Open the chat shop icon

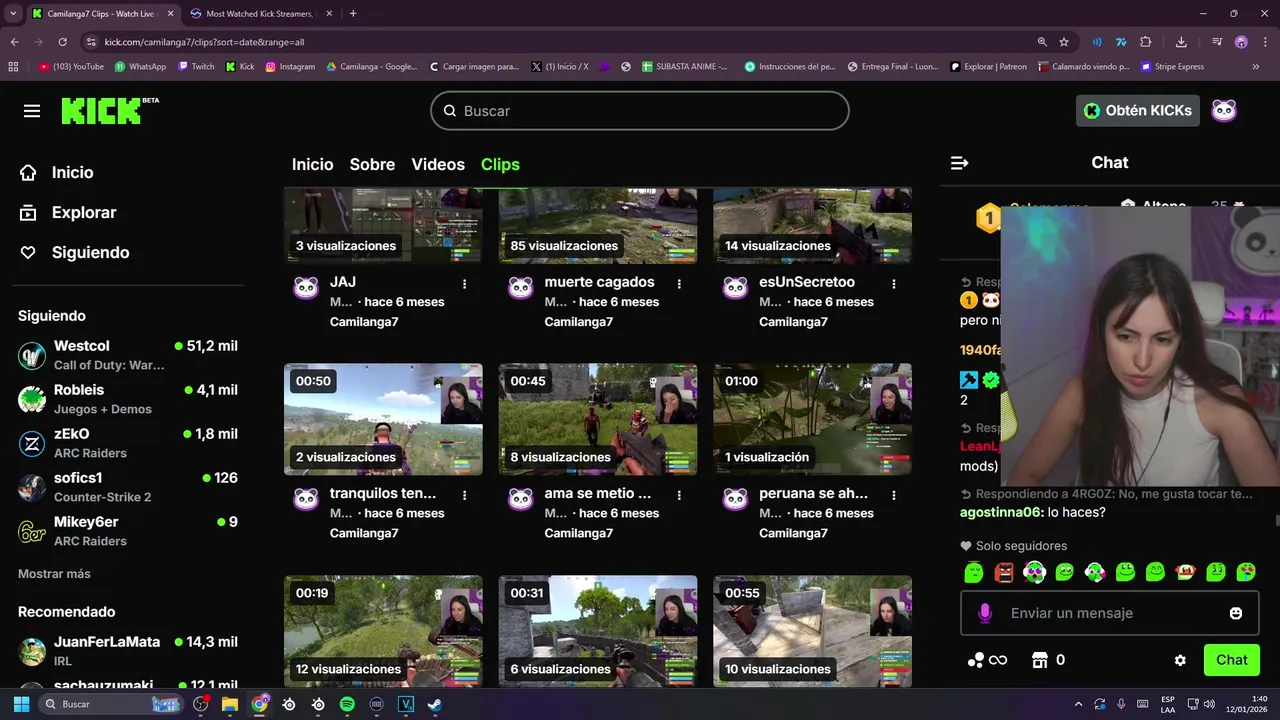1040,660
